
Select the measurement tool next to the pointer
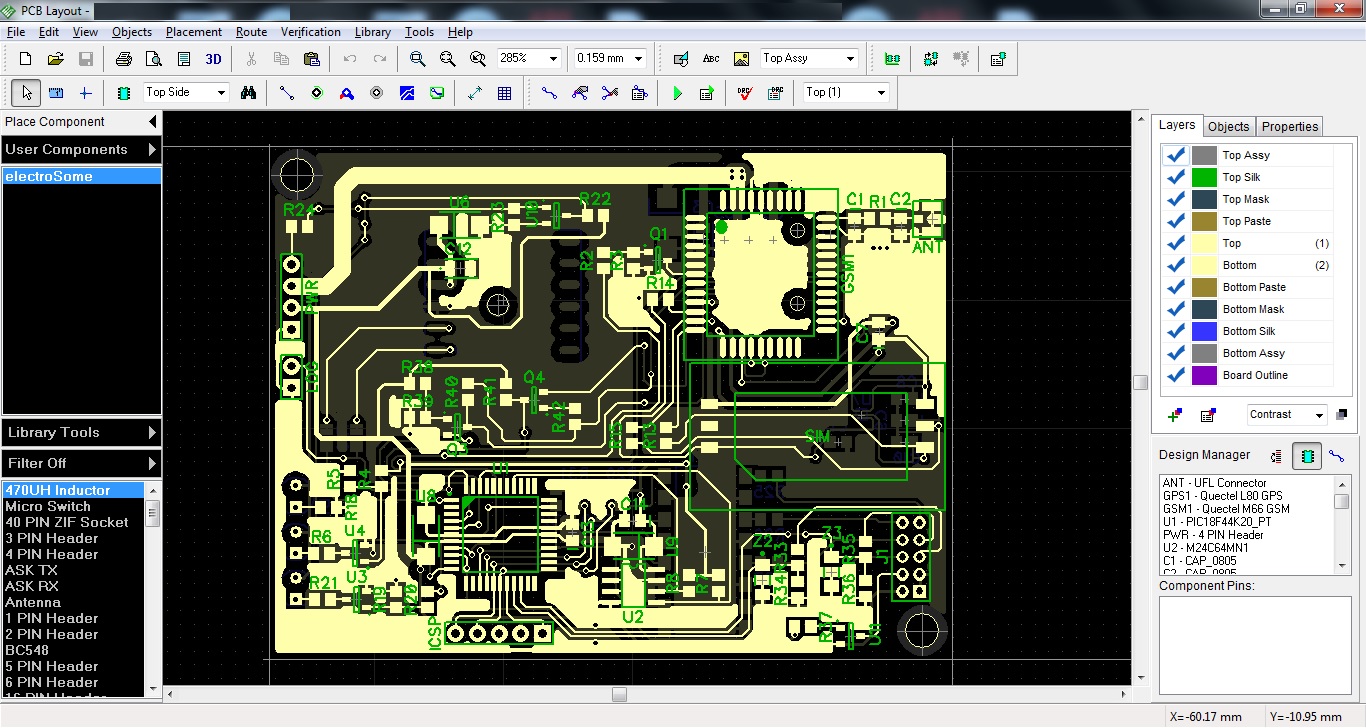(55, 92)
